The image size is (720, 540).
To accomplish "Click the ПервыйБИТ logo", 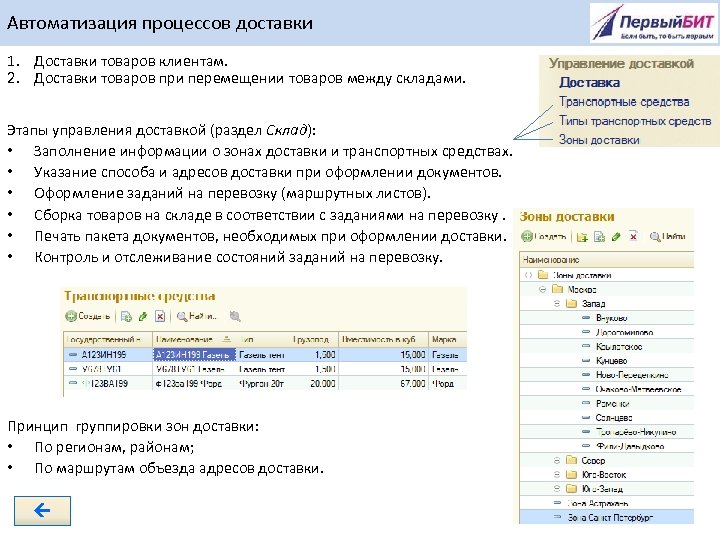I will pos(654,22).
